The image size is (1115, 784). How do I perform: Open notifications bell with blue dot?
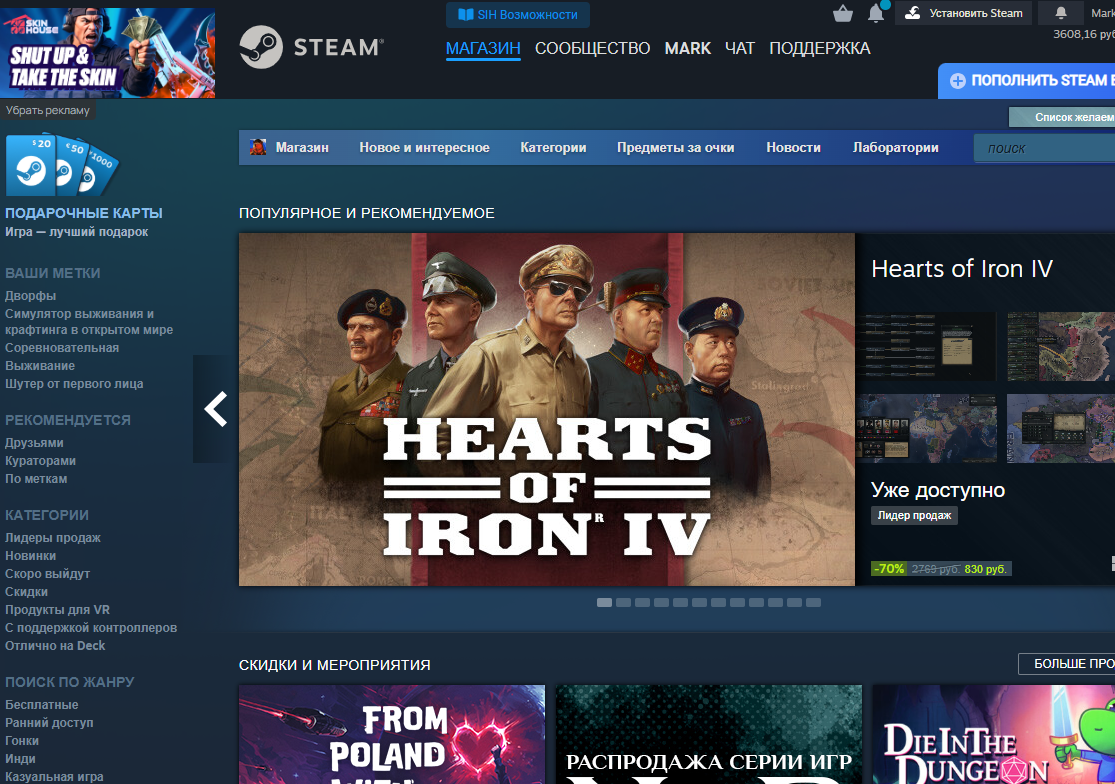[x=877, y=12]
